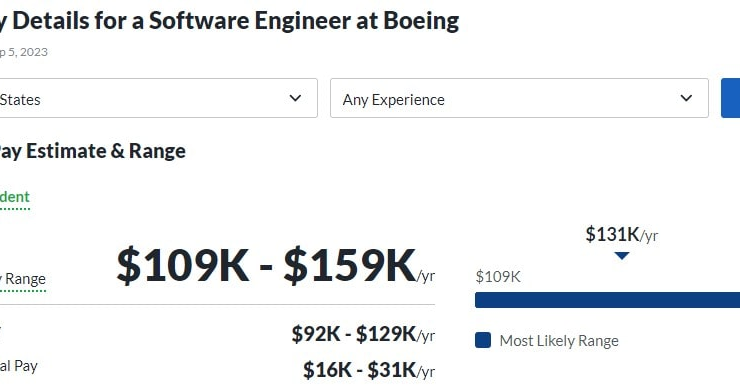This screenshot has height=391, width=740.
Task: Open the location dropdown ending in States
Action: coord(159,98)
